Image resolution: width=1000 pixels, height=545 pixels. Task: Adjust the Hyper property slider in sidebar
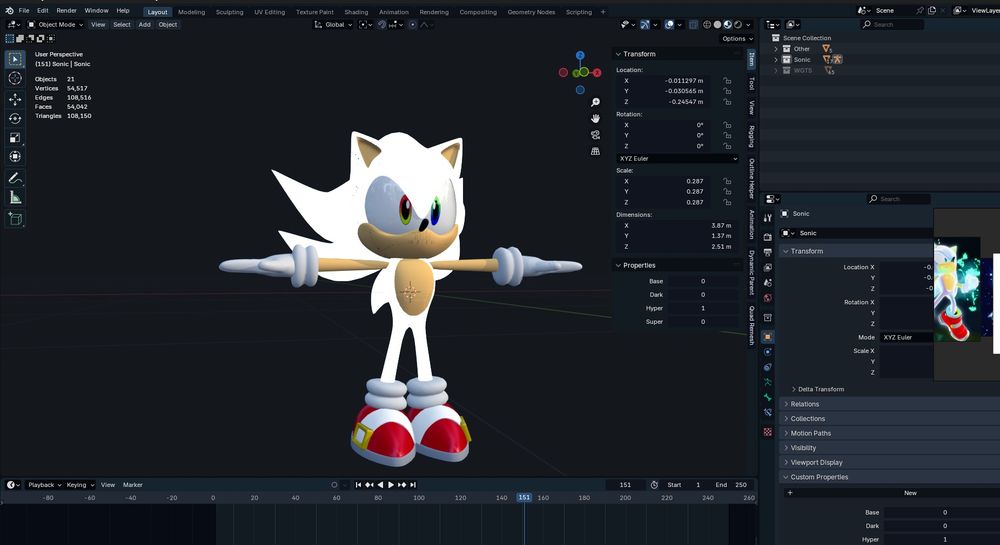pyautogui.click(x=705, y=309)
